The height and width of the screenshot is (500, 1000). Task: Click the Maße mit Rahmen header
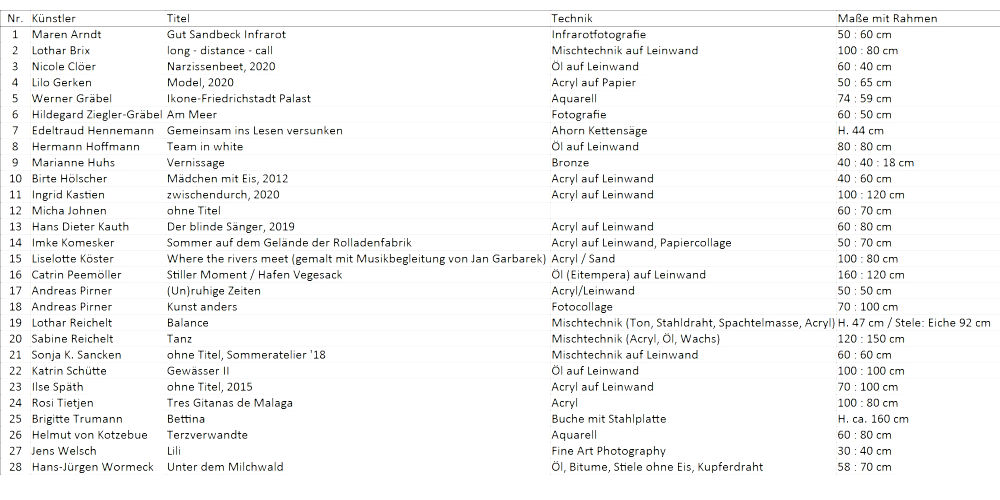[887, 18]
